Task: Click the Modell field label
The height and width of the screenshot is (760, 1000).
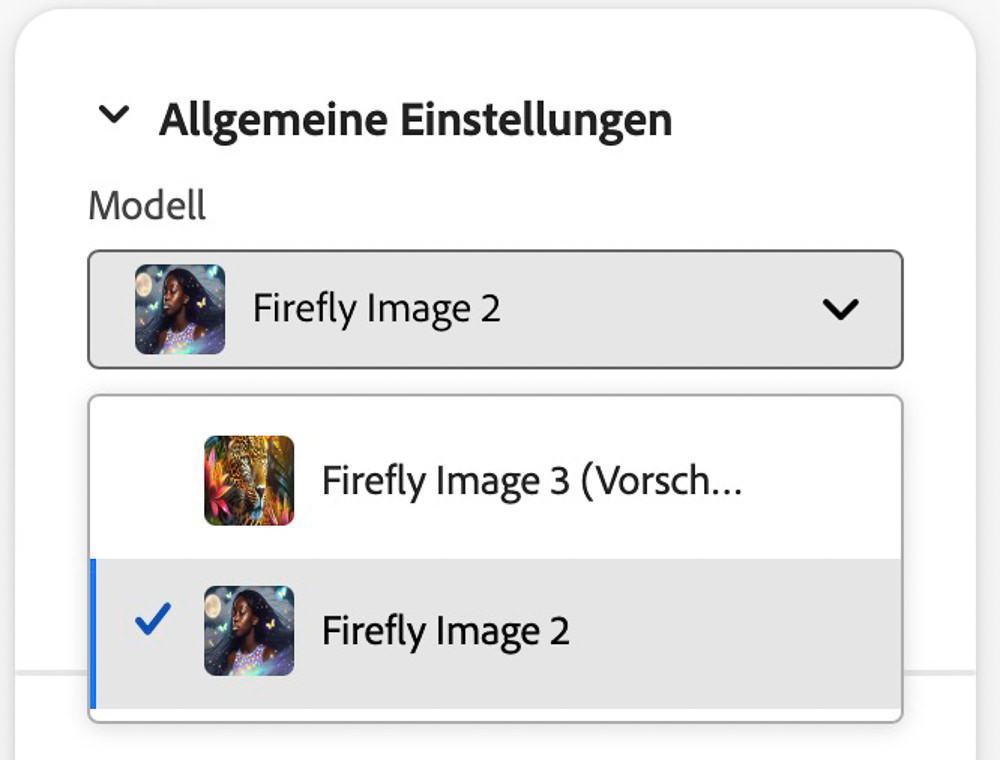Action: 147,205
